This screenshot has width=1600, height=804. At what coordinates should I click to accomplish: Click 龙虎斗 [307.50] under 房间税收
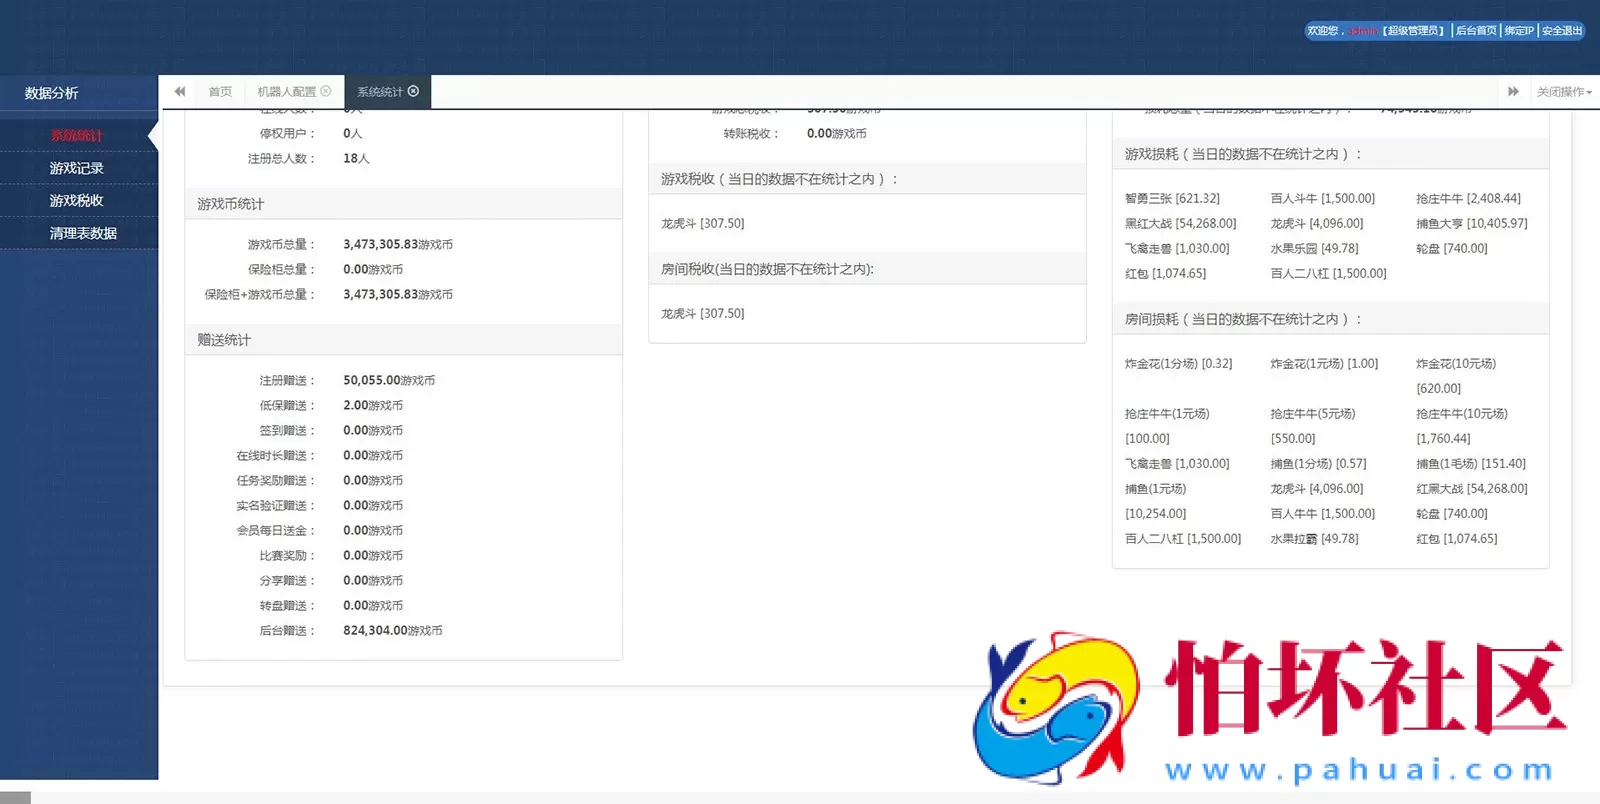(x=703, y=313)
